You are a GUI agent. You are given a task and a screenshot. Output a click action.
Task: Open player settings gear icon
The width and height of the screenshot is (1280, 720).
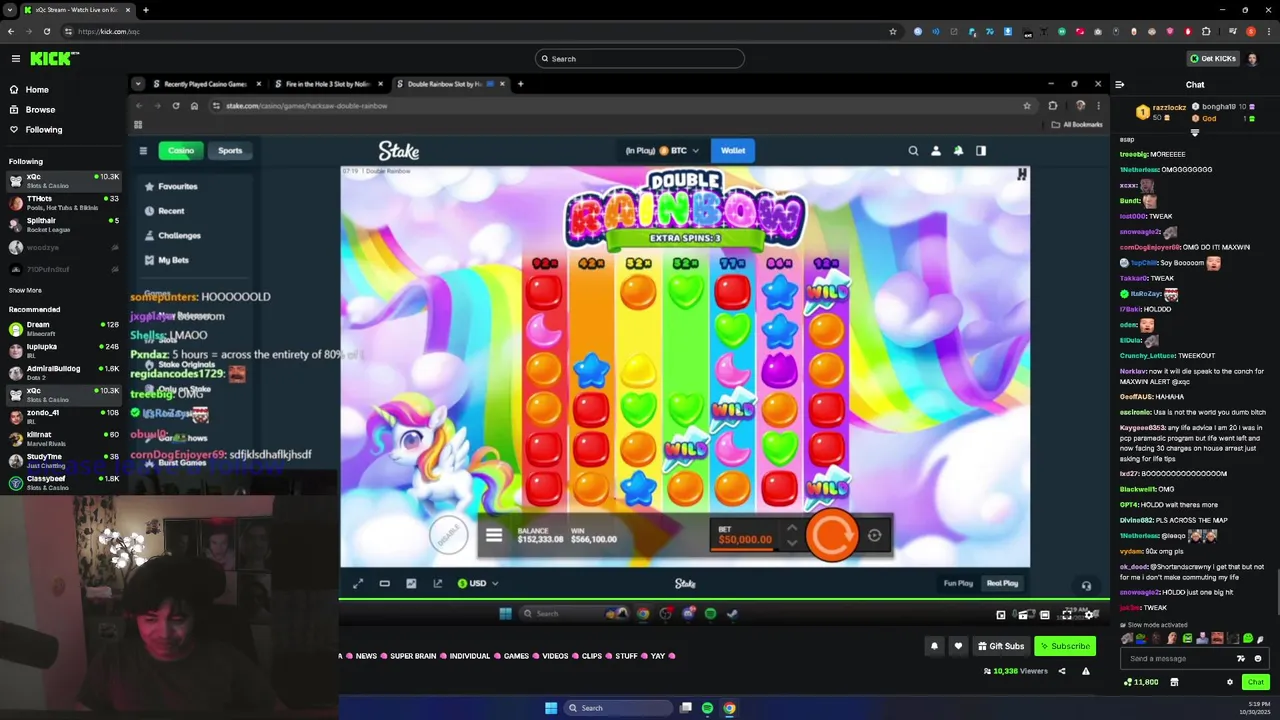(1091, 614)
